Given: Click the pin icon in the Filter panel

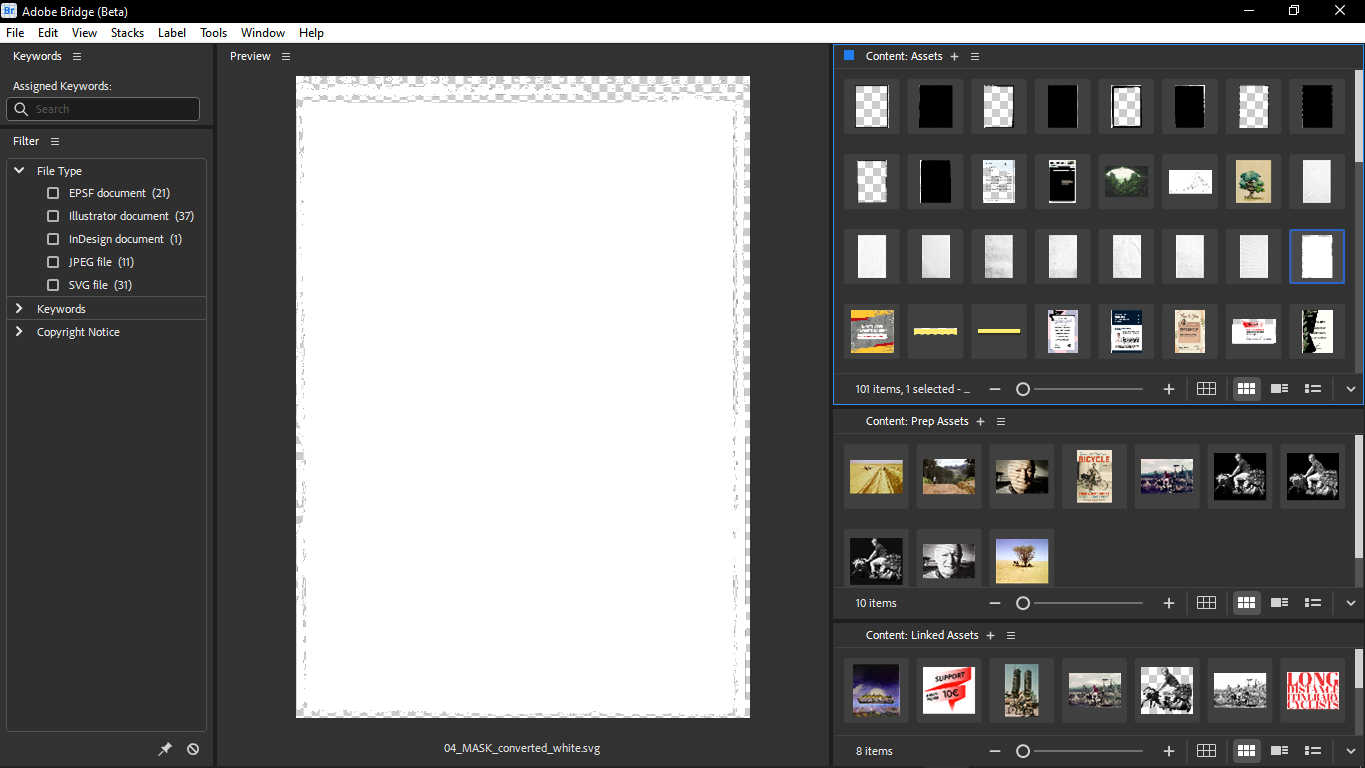Looking at the screenshot, I should tap(166, 748).
